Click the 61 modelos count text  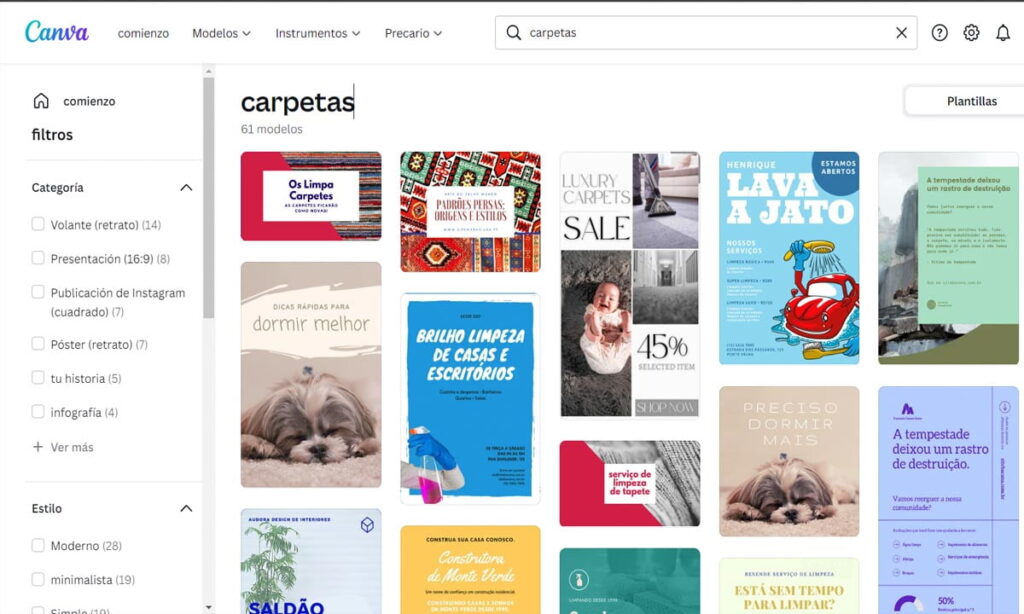click(272, 129)
